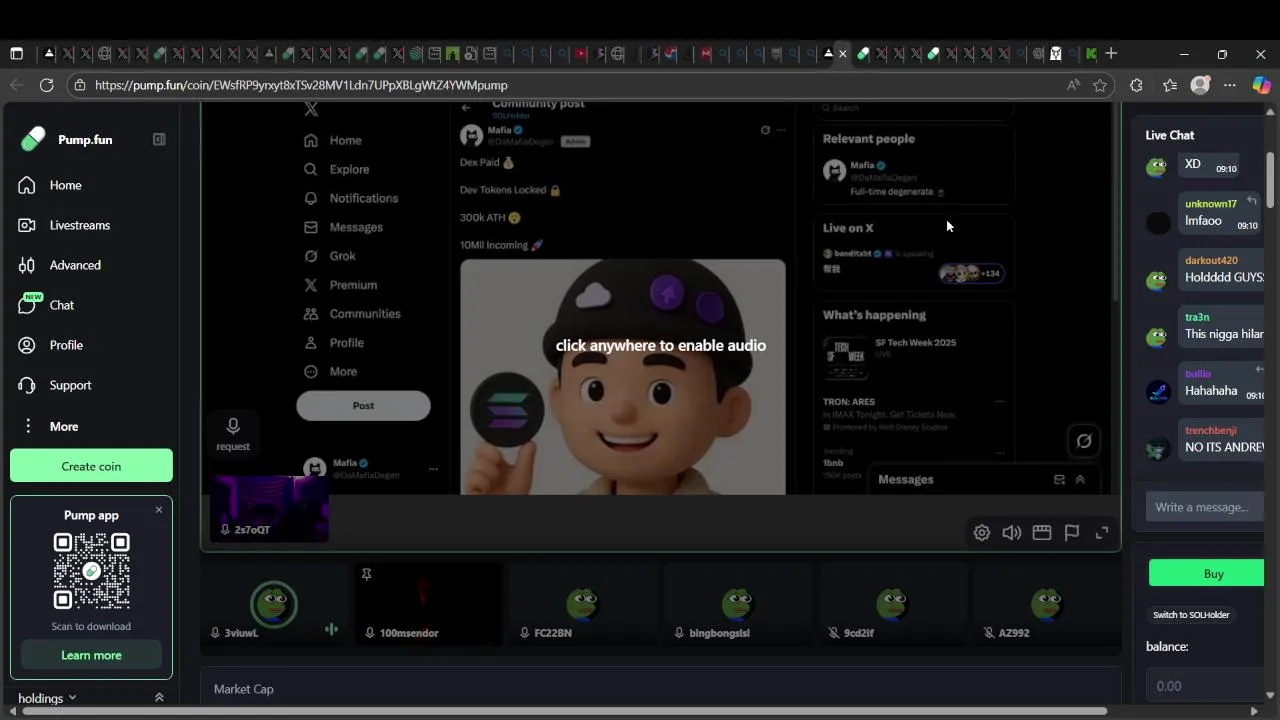Viewport: 1280px width, 720px height.
Task: Add this page to favorites star
Action: [x=1100, y=85]
